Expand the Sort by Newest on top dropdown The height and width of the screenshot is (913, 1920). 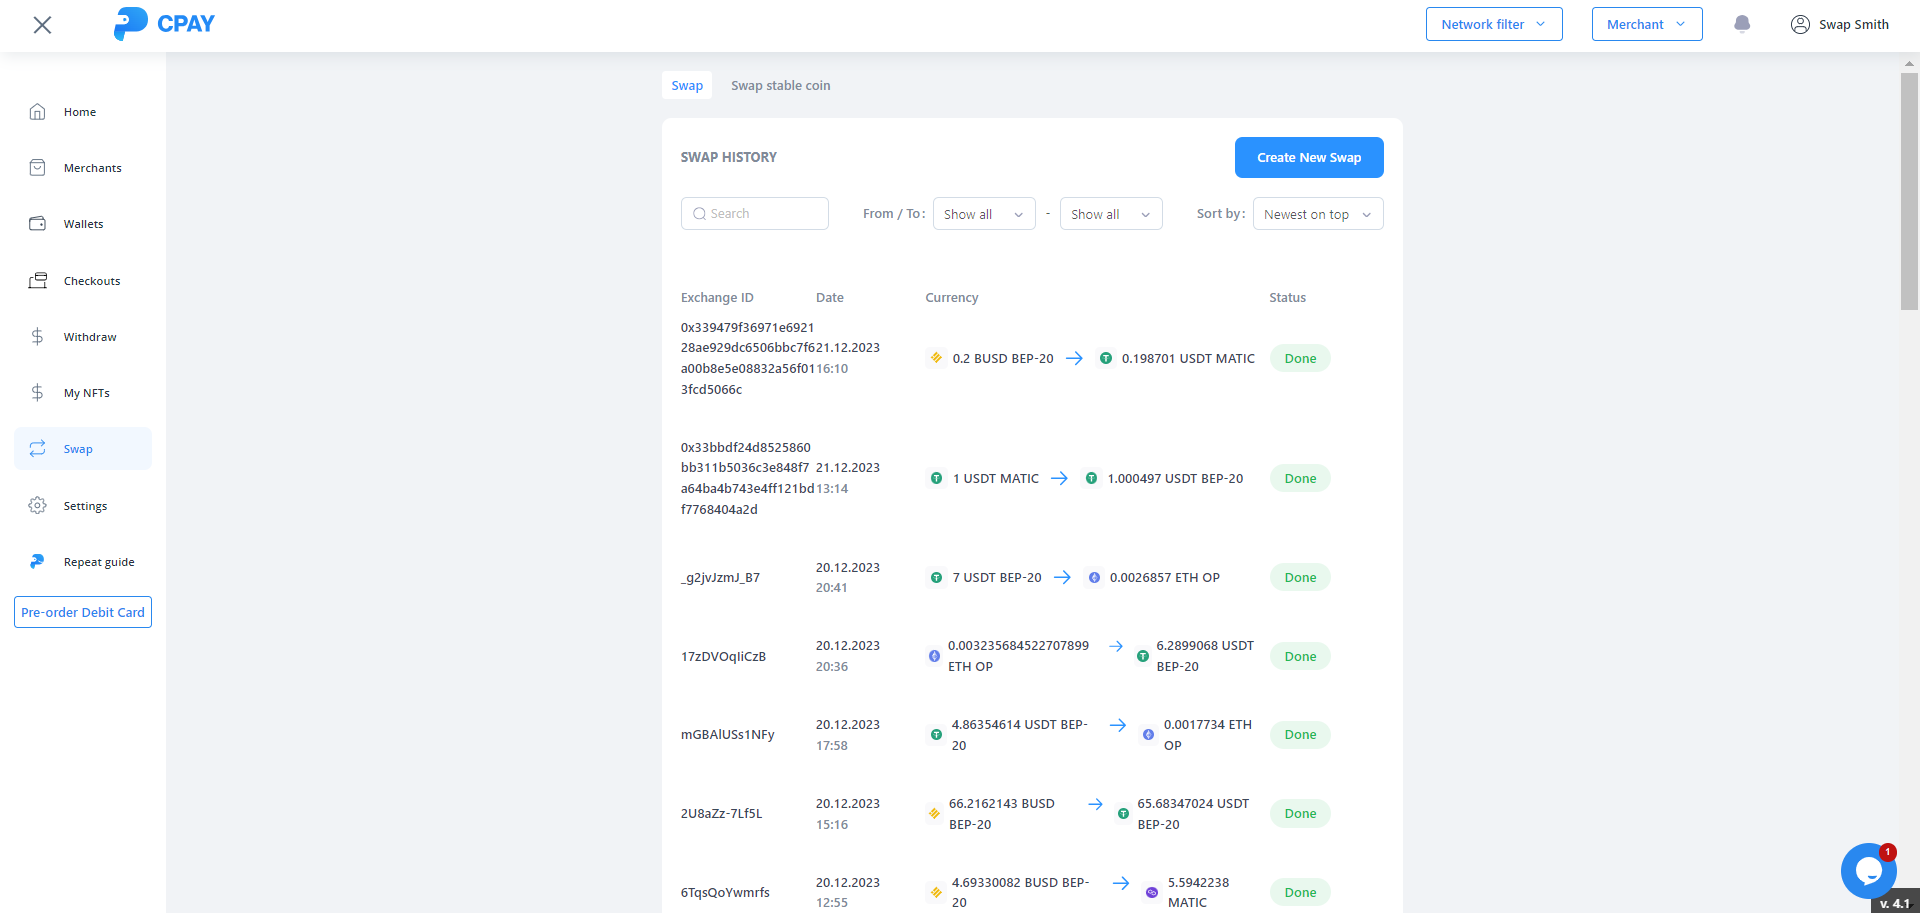[1317, 214]
